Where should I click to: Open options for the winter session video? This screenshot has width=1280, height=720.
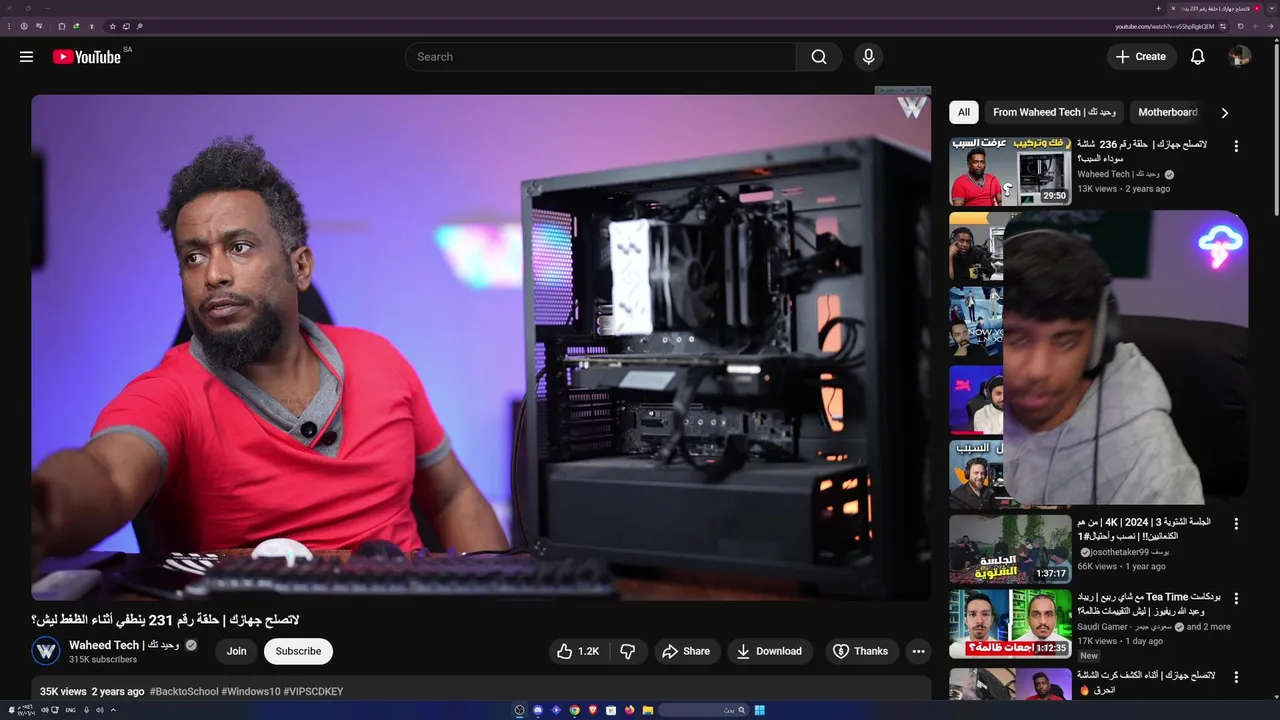point(1236,524)
